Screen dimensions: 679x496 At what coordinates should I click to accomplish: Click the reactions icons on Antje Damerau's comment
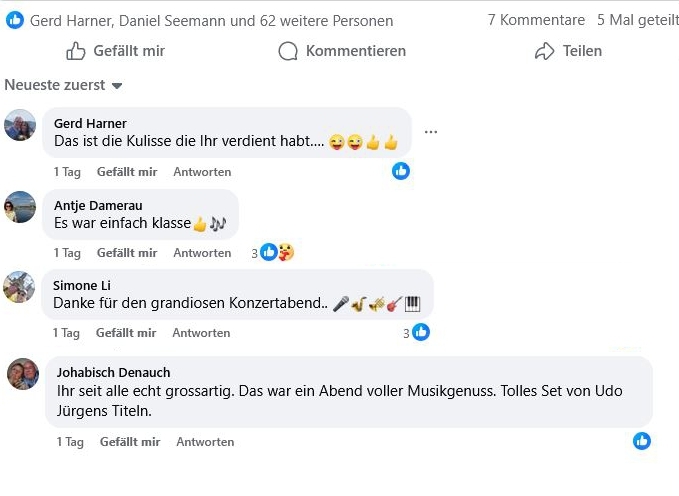pyautogui.click(x=277, y=252)
